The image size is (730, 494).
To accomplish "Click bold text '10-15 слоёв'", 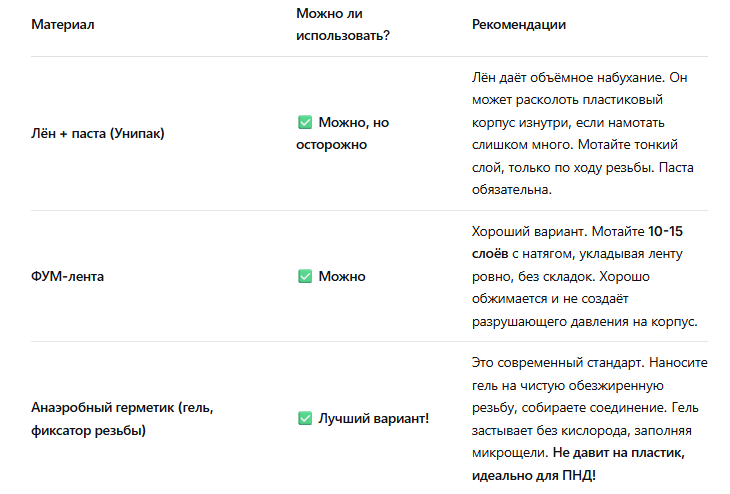I will [x=577, y=242].
